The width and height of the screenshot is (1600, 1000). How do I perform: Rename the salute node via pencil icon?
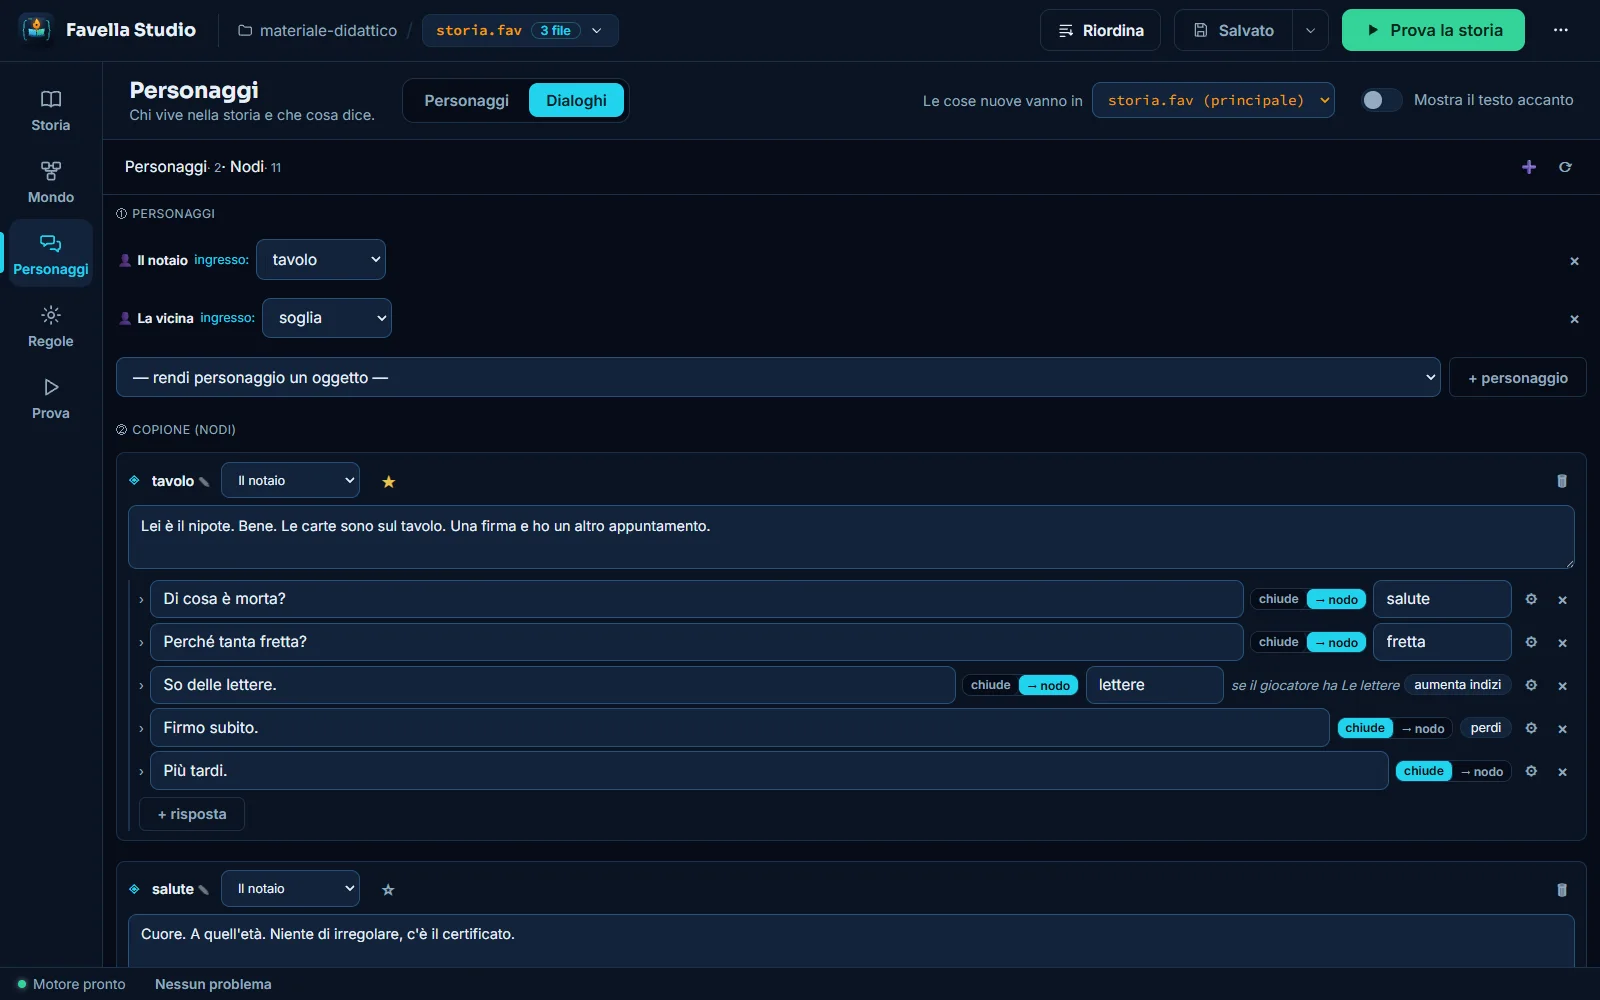(x=204, y=890)
